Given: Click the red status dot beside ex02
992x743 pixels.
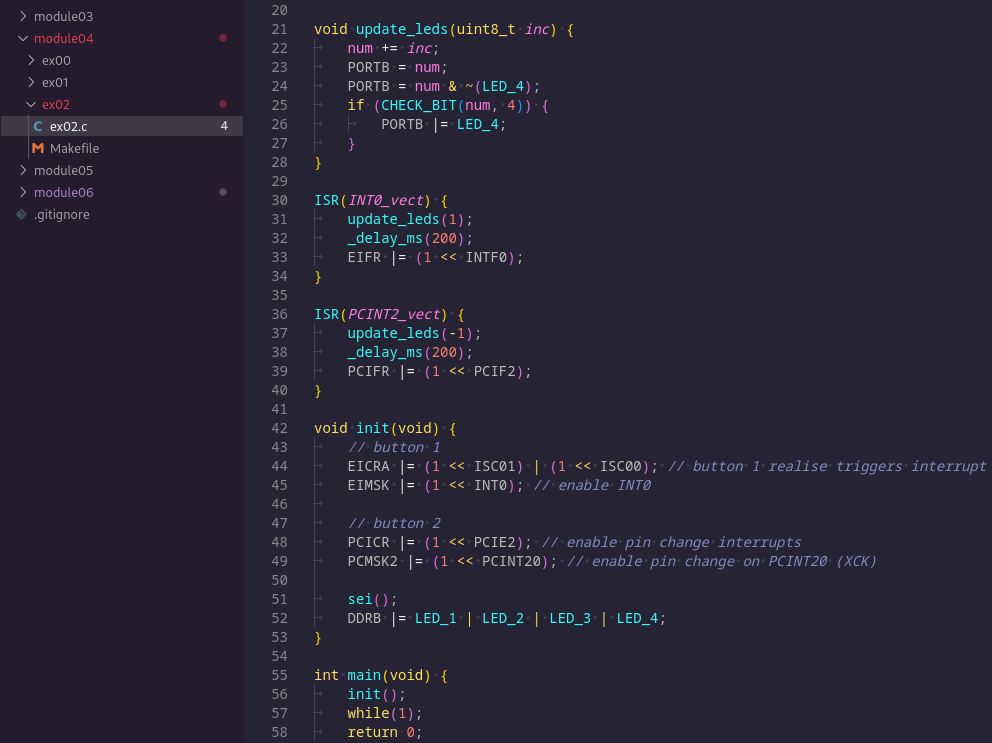Looking at the screenshot, I should [x=223, y=104].
